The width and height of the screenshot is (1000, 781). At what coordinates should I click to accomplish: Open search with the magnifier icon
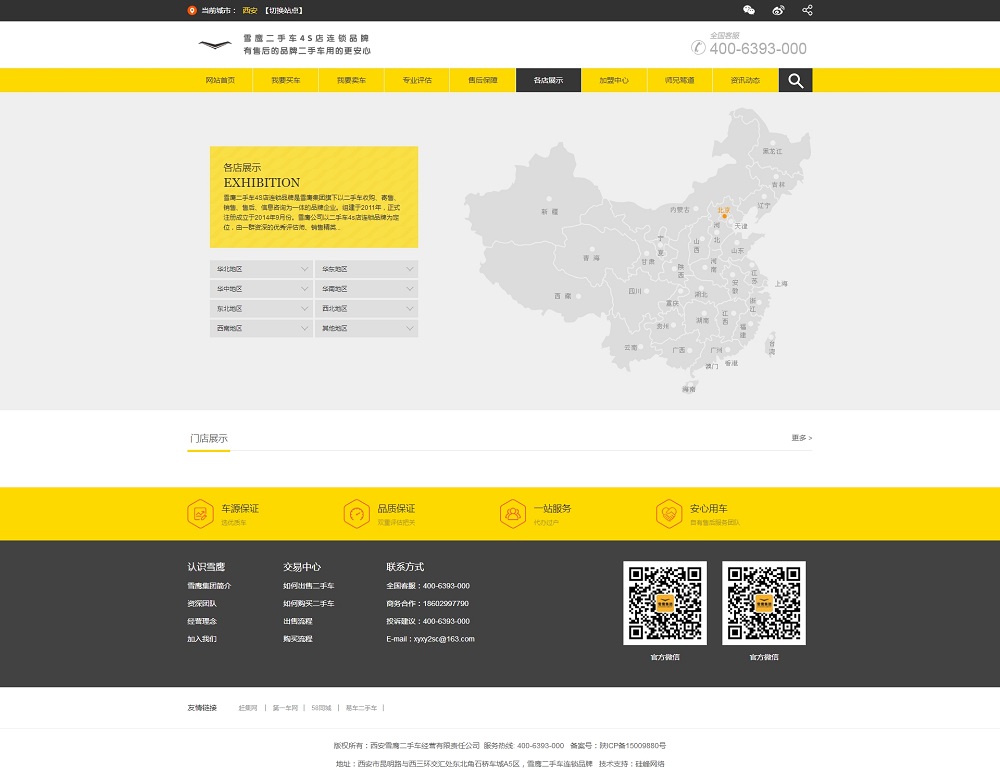point(795,81)
